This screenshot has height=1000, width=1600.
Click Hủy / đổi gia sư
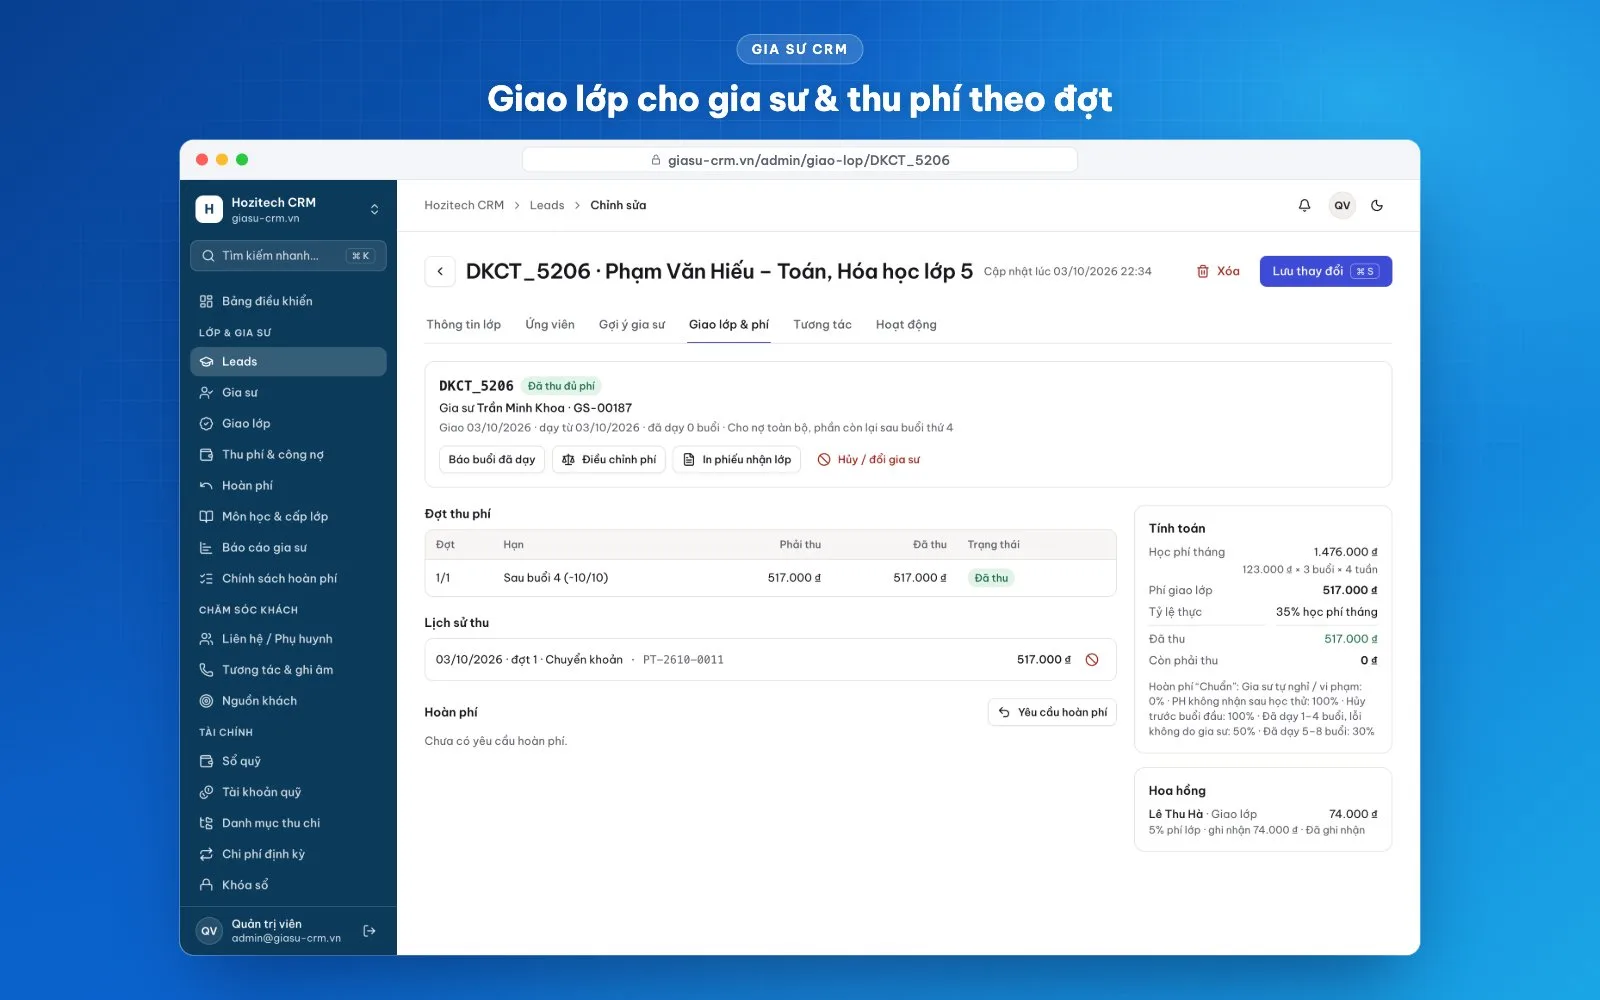coord(869,460)
